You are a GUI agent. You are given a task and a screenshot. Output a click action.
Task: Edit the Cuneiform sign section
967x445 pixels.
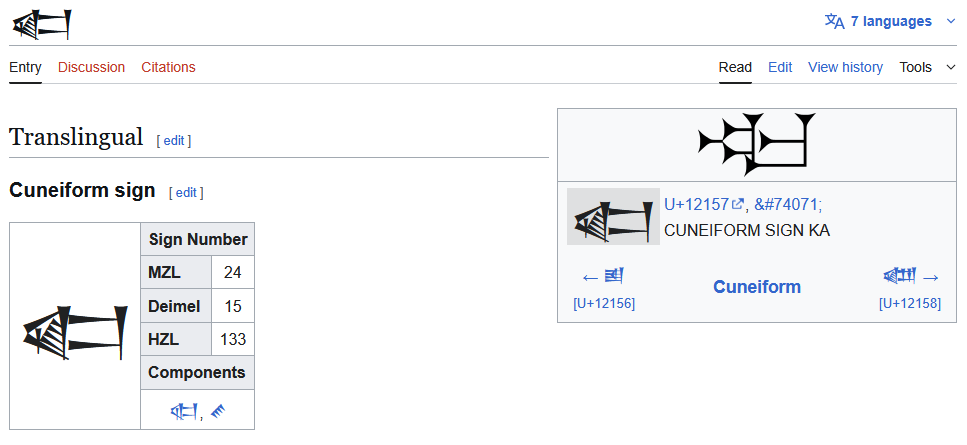point(186,192)
